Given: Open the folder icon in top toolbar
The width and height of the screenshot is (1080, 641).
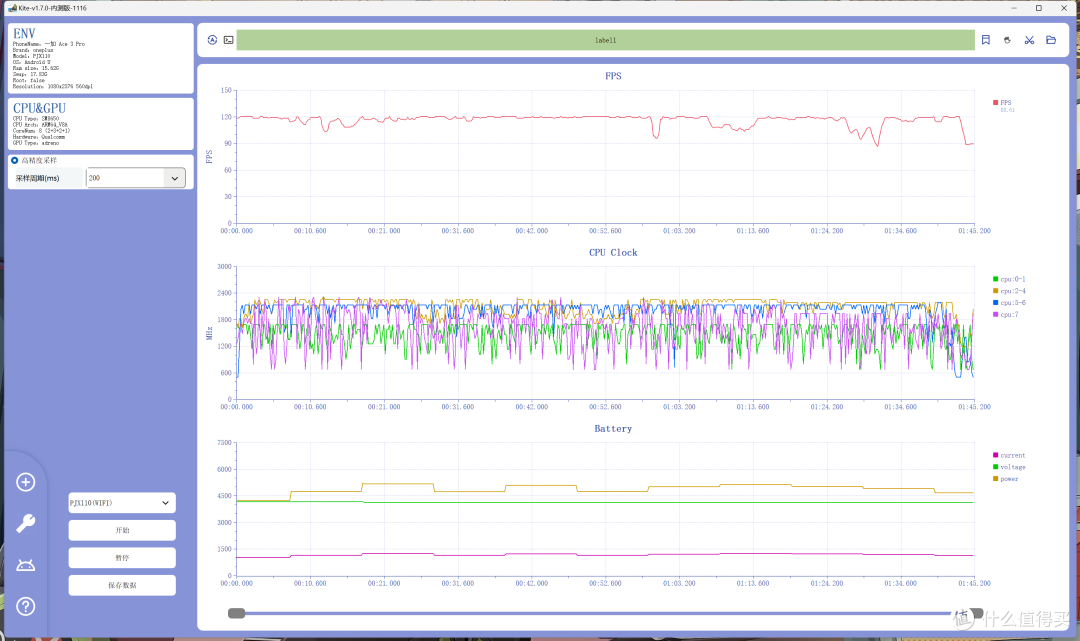Looking at the screenshot, I should (1051, 40).
